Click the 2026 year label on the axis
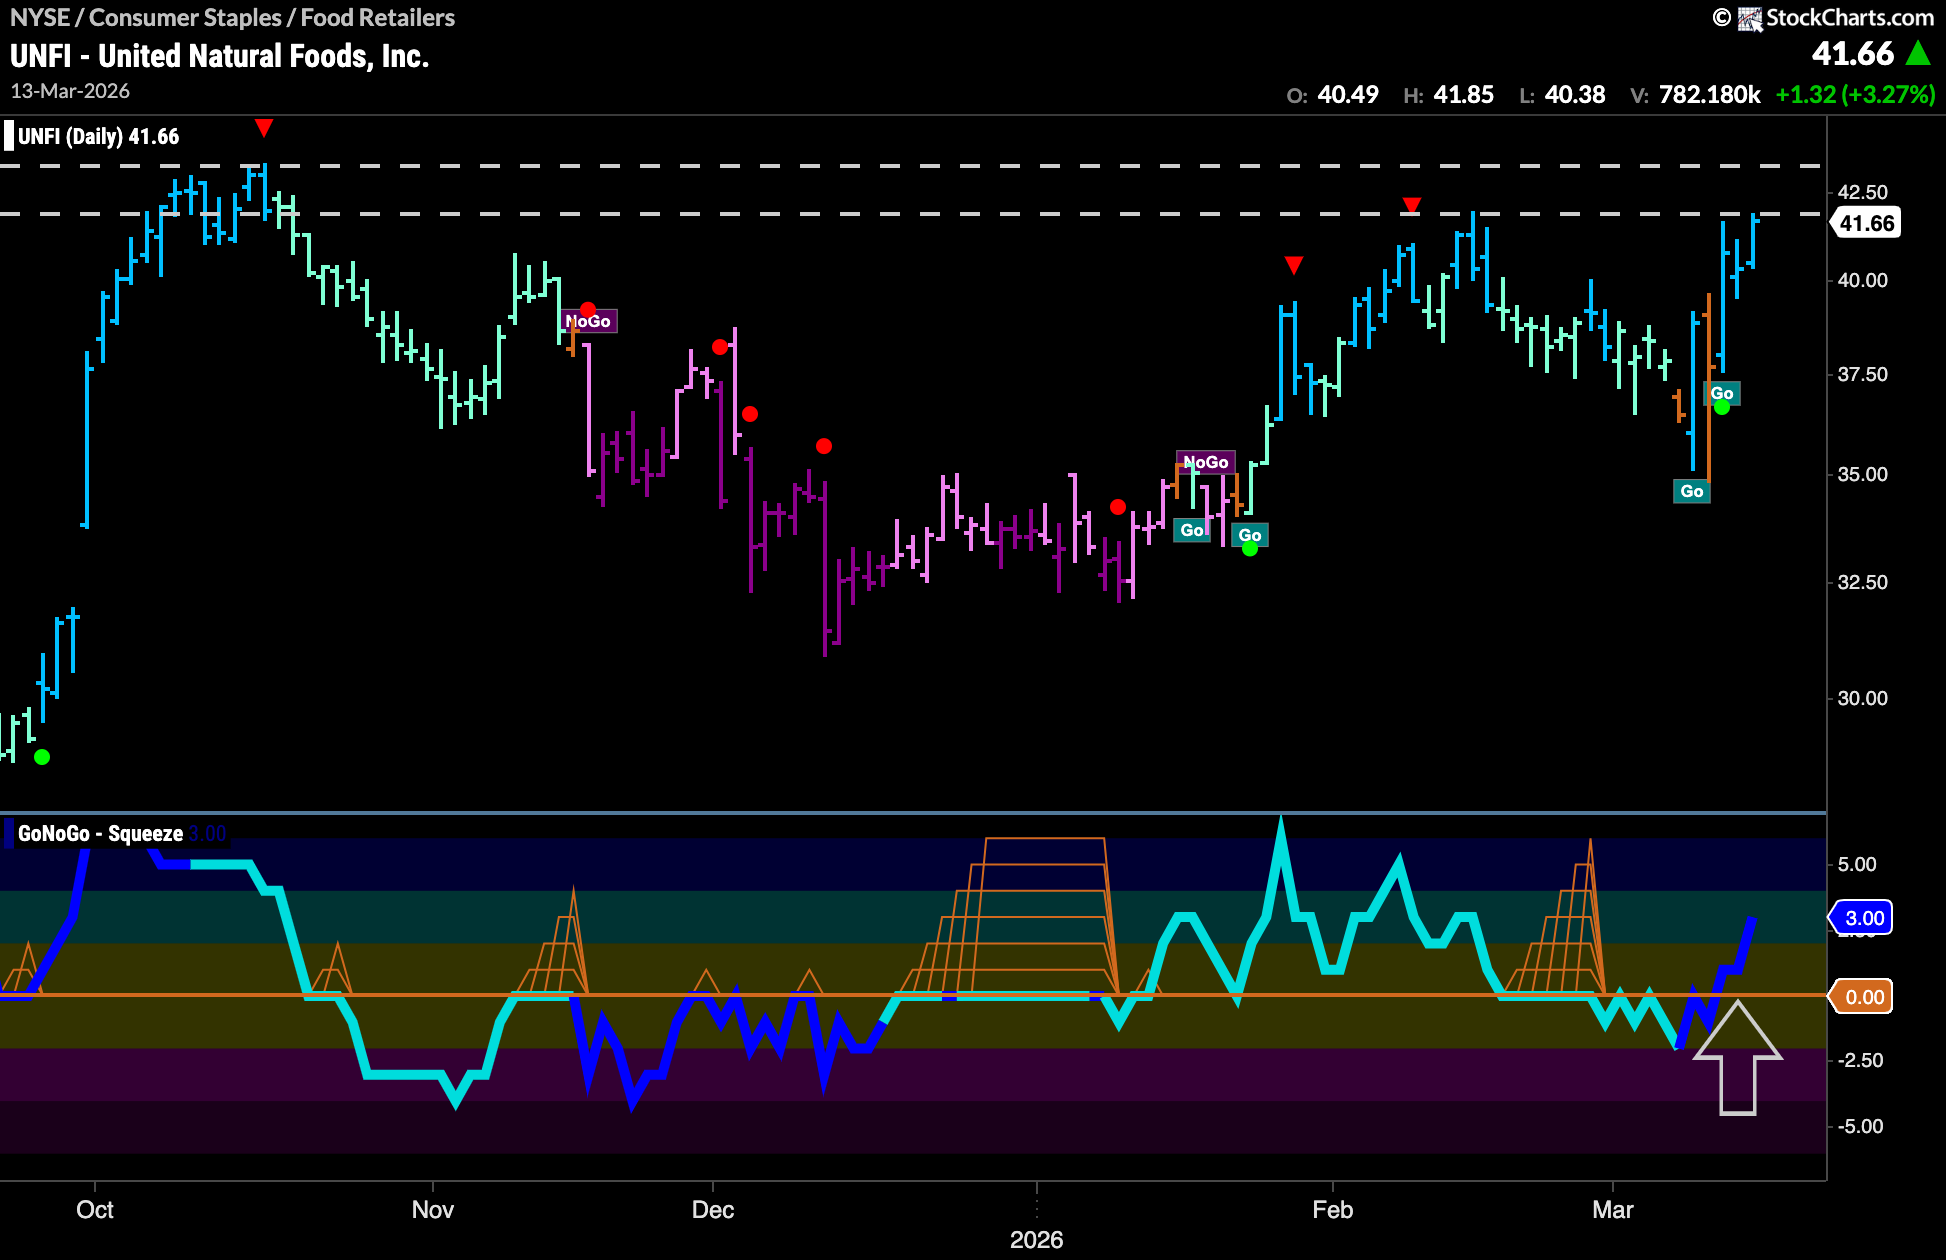 (x=1036, y=1240)
